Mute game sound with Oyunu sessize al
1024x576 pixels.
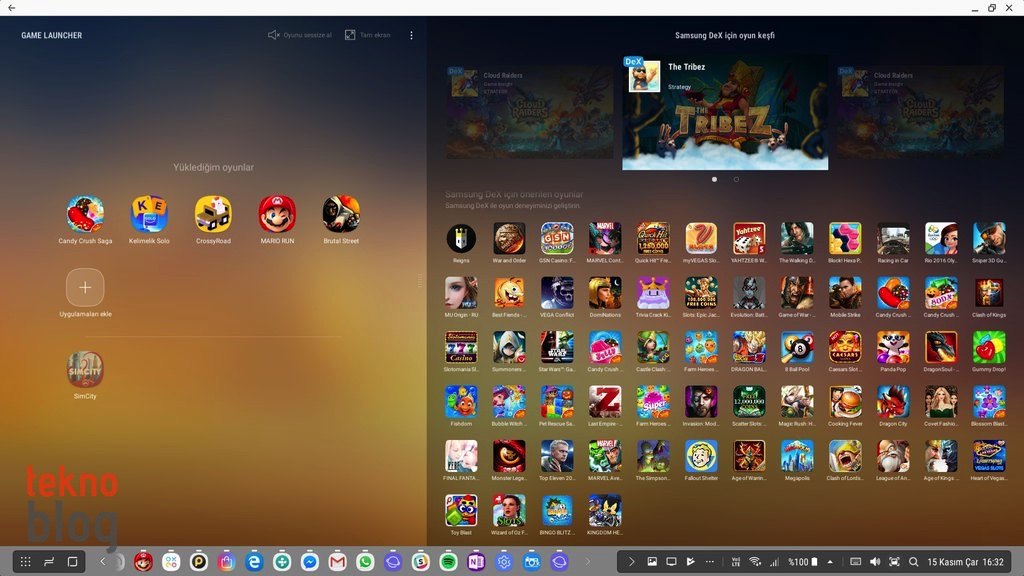(x=300, y=35)
